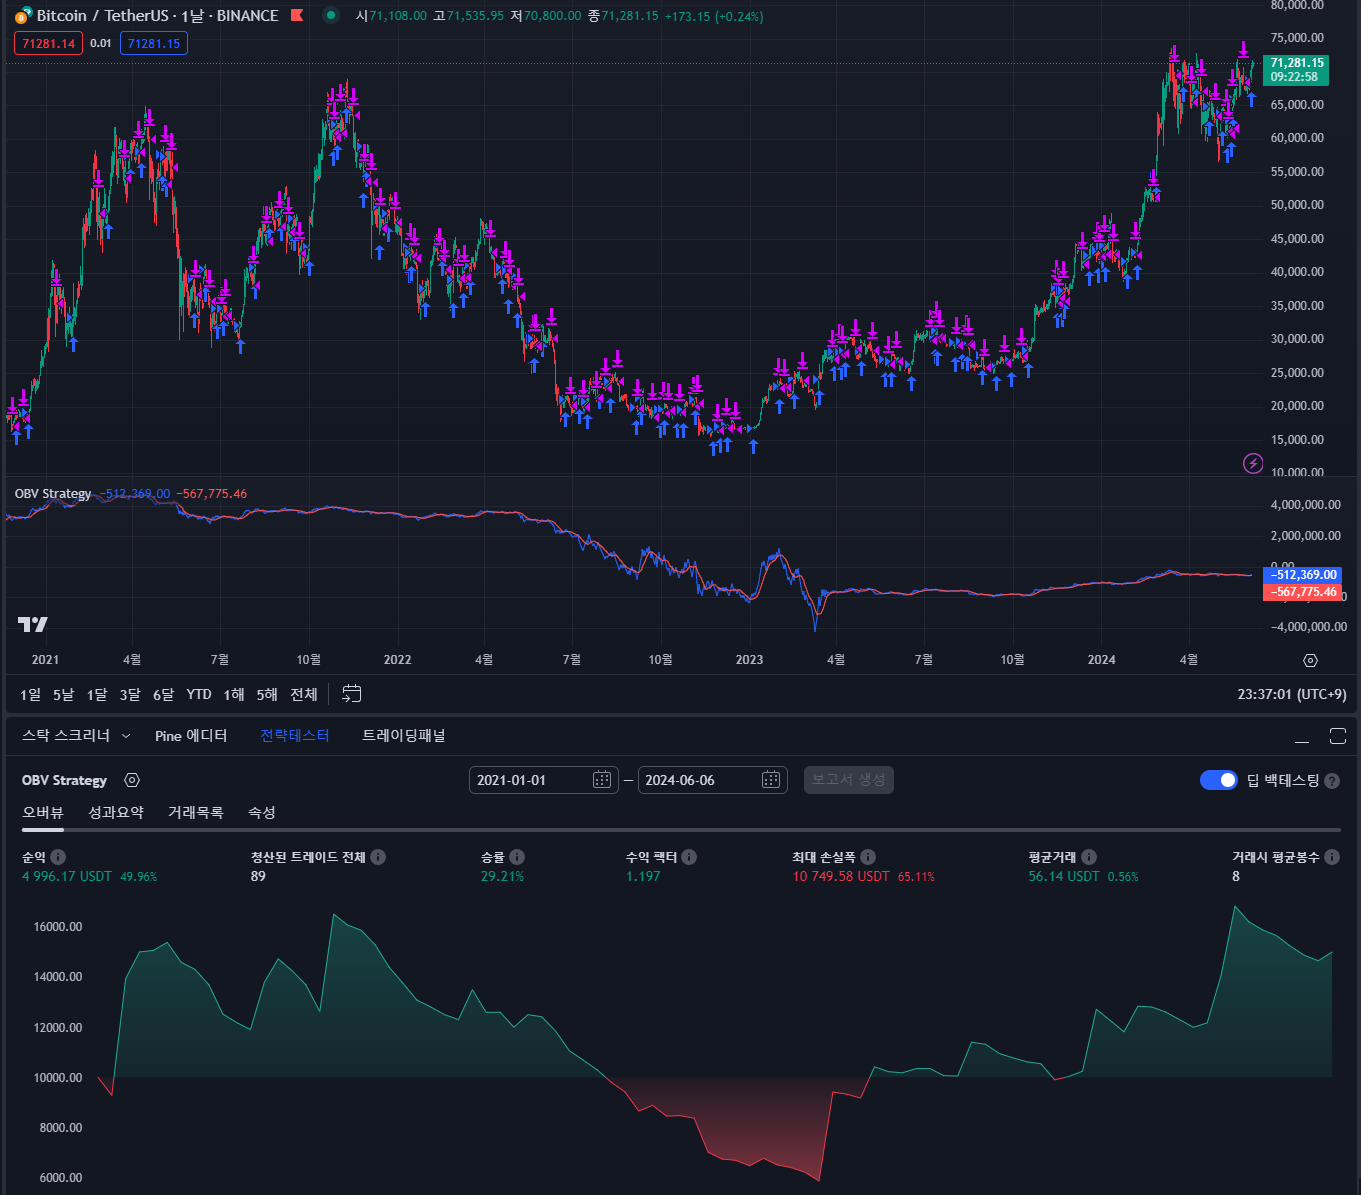Set chart range to 1달
Viewport: 1361px width, 1195px height.
coord(97,694)
